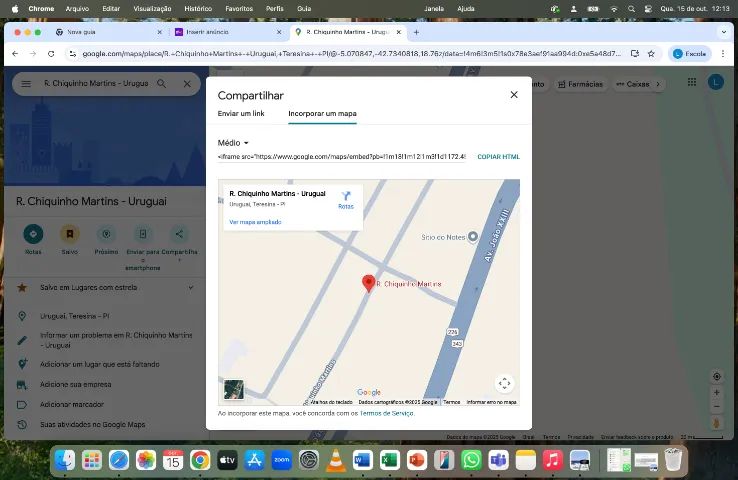Open WhatsApp from the dock
Viewport: 738px width, 480px height.
tap(471, 460)
